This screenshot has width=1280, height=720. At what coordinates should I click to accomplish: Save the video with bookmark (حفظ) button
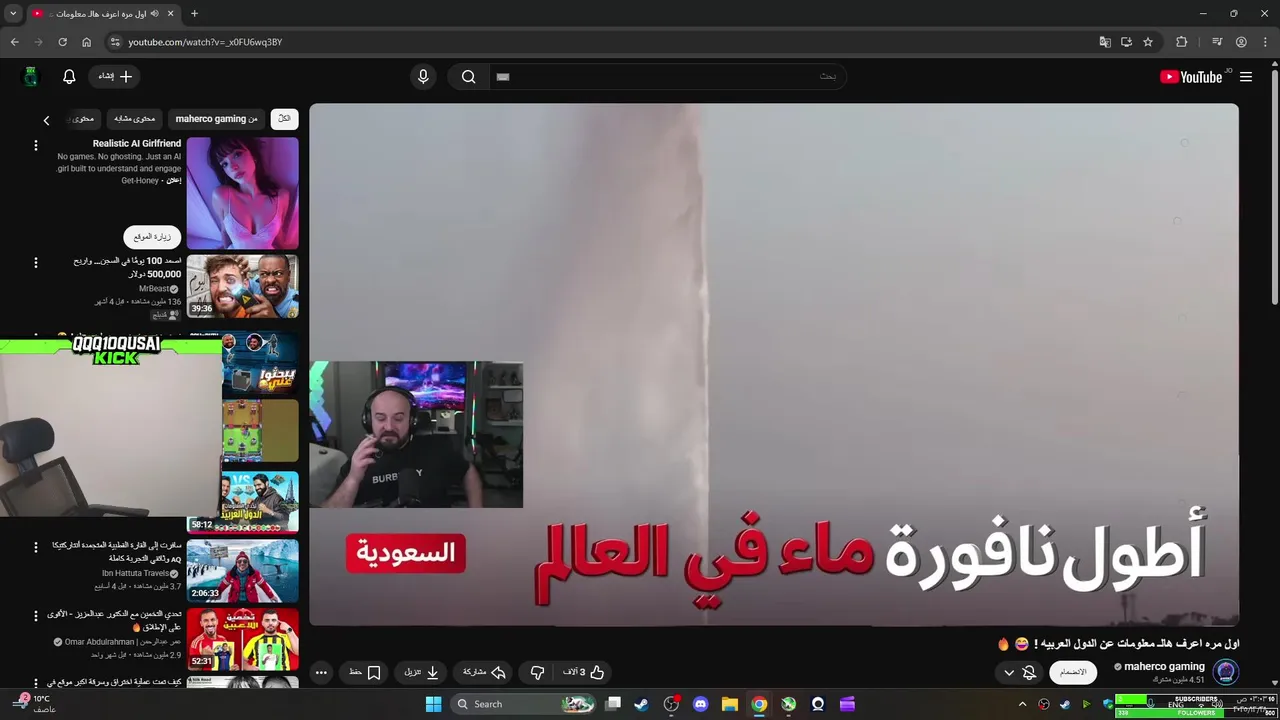[x=365, y=672]
